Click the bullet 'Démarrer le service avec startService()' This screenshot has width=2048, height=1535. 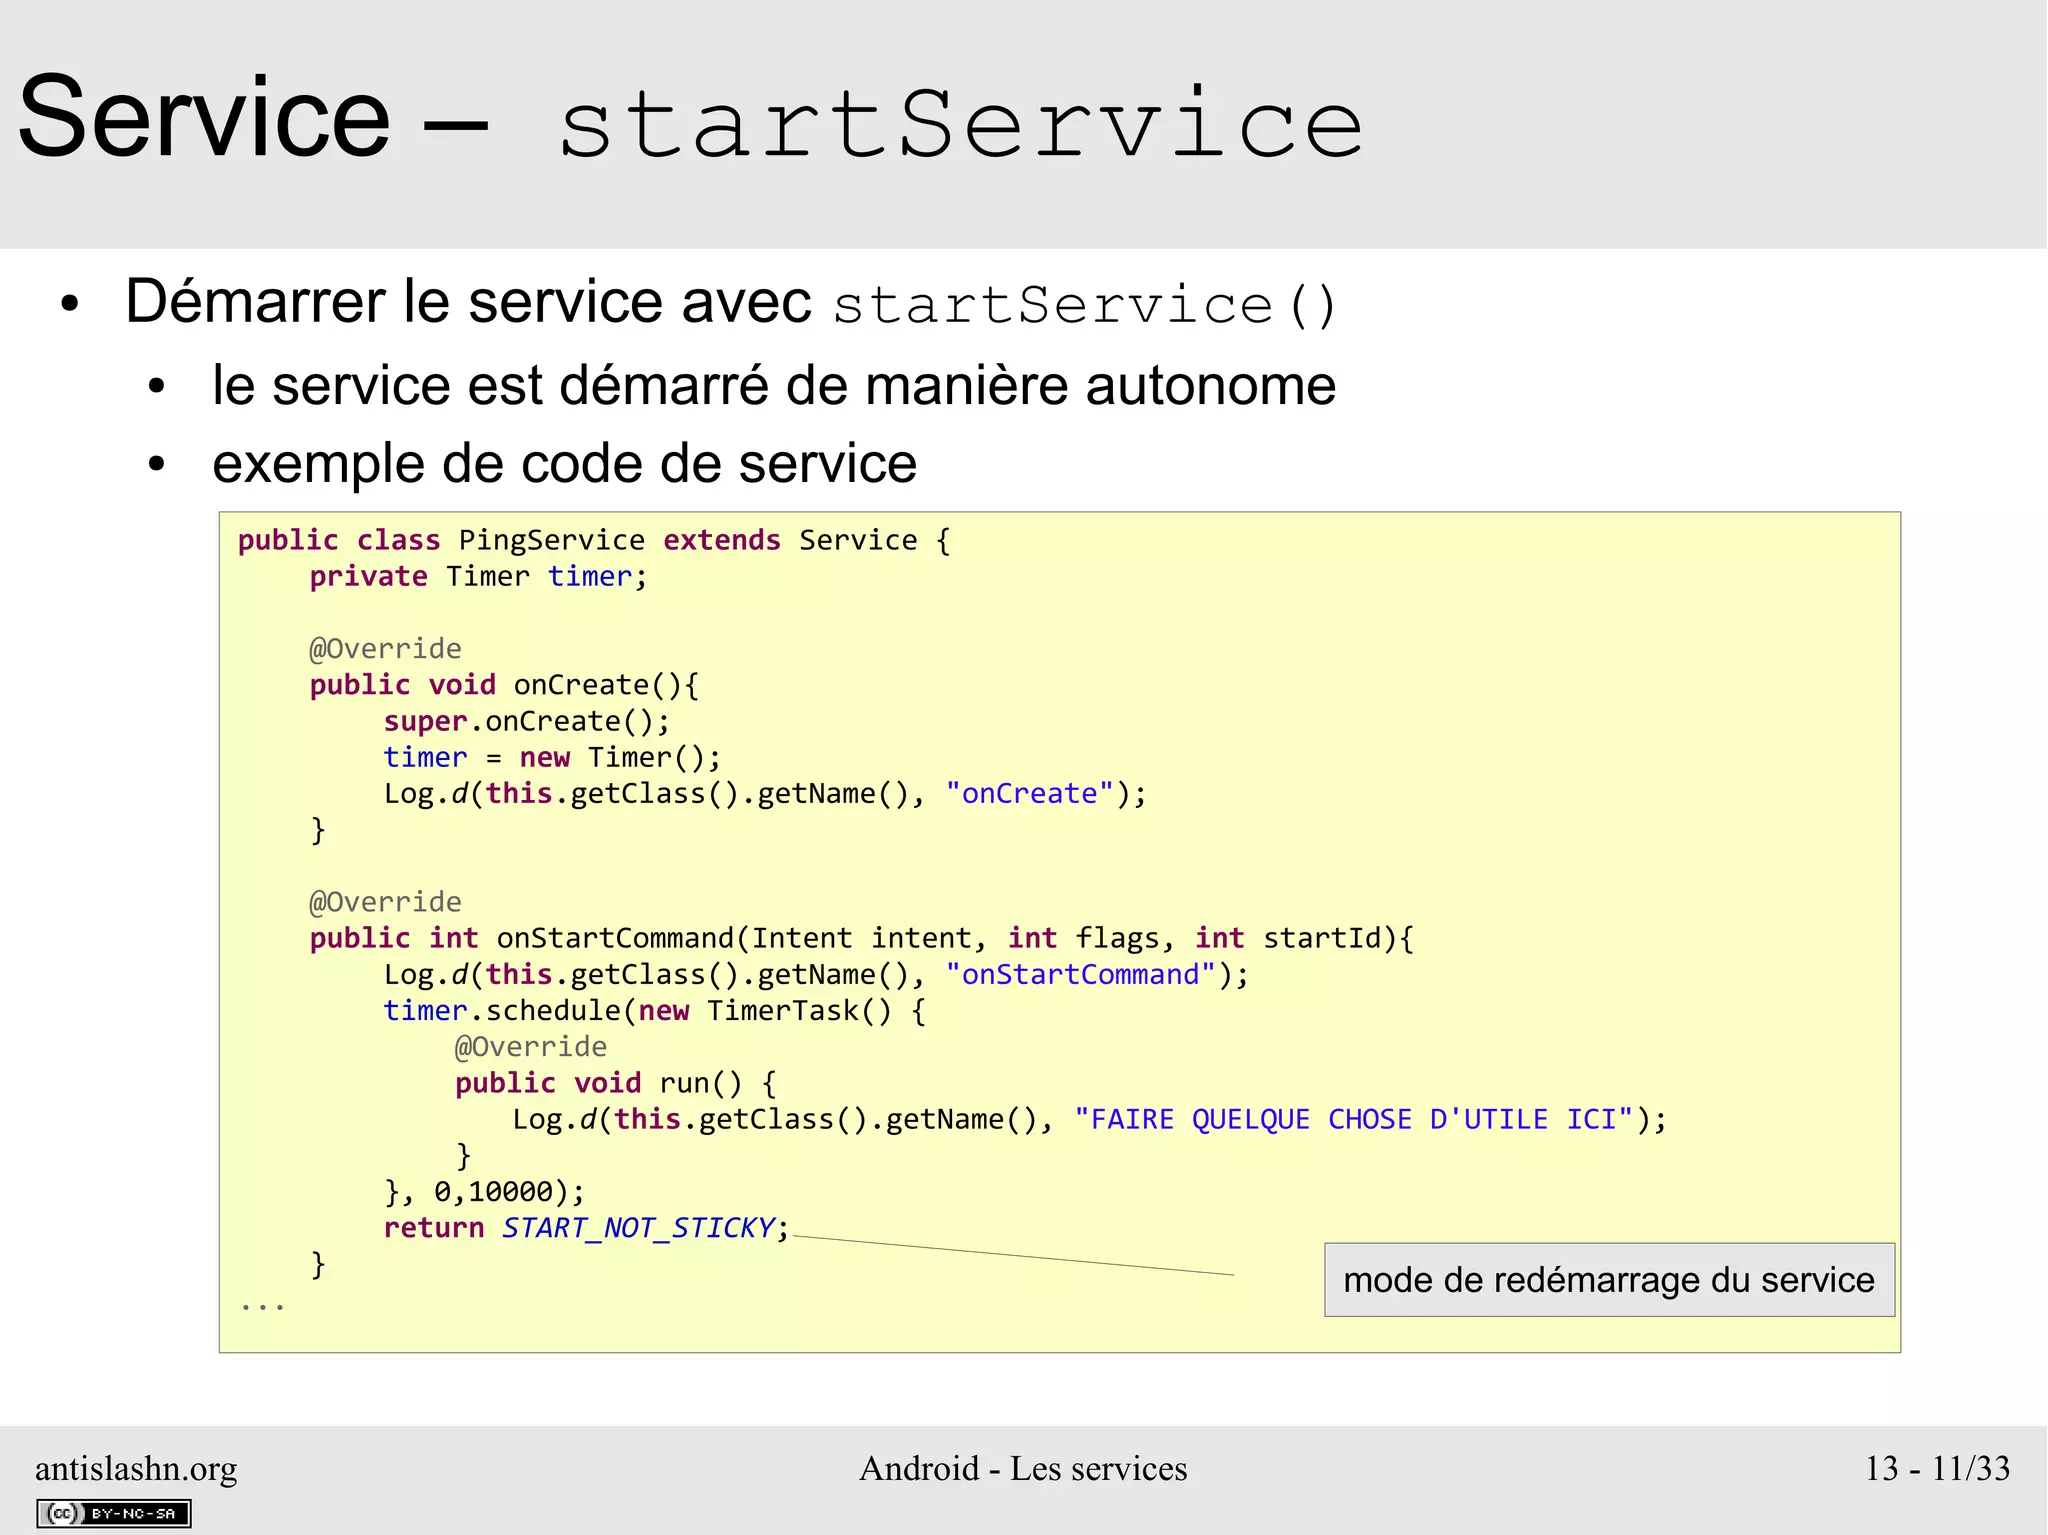point(731,302)
